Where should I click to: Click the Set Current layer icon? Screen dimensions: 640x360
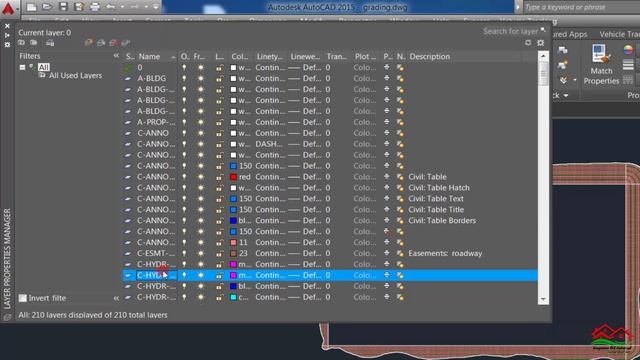[x=126, y=42]
